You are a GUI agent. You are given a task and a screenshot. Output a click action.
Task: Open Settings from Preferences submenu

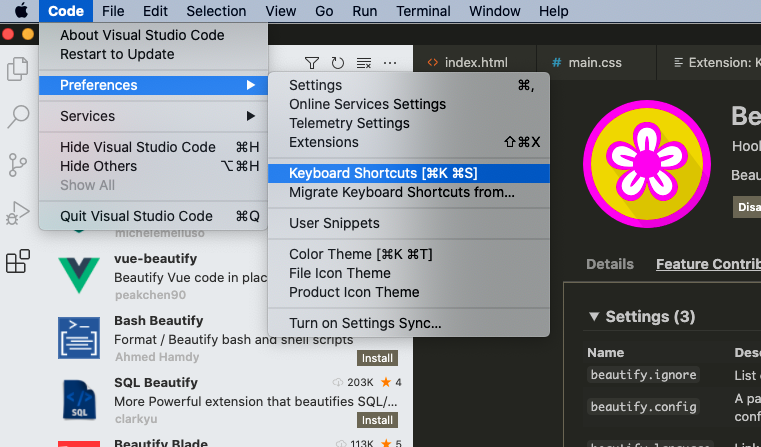coord(409,85)
